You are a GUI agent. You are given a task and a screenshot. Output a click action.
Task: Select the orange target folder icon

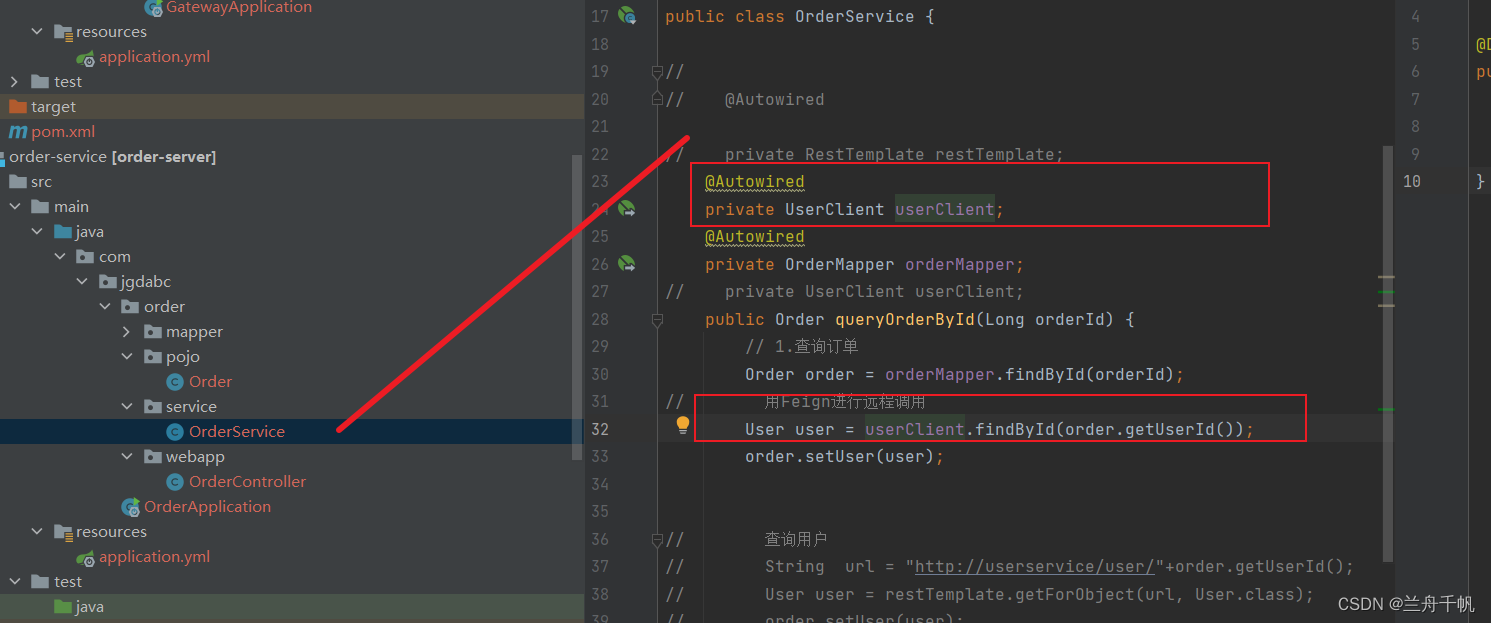17,107
